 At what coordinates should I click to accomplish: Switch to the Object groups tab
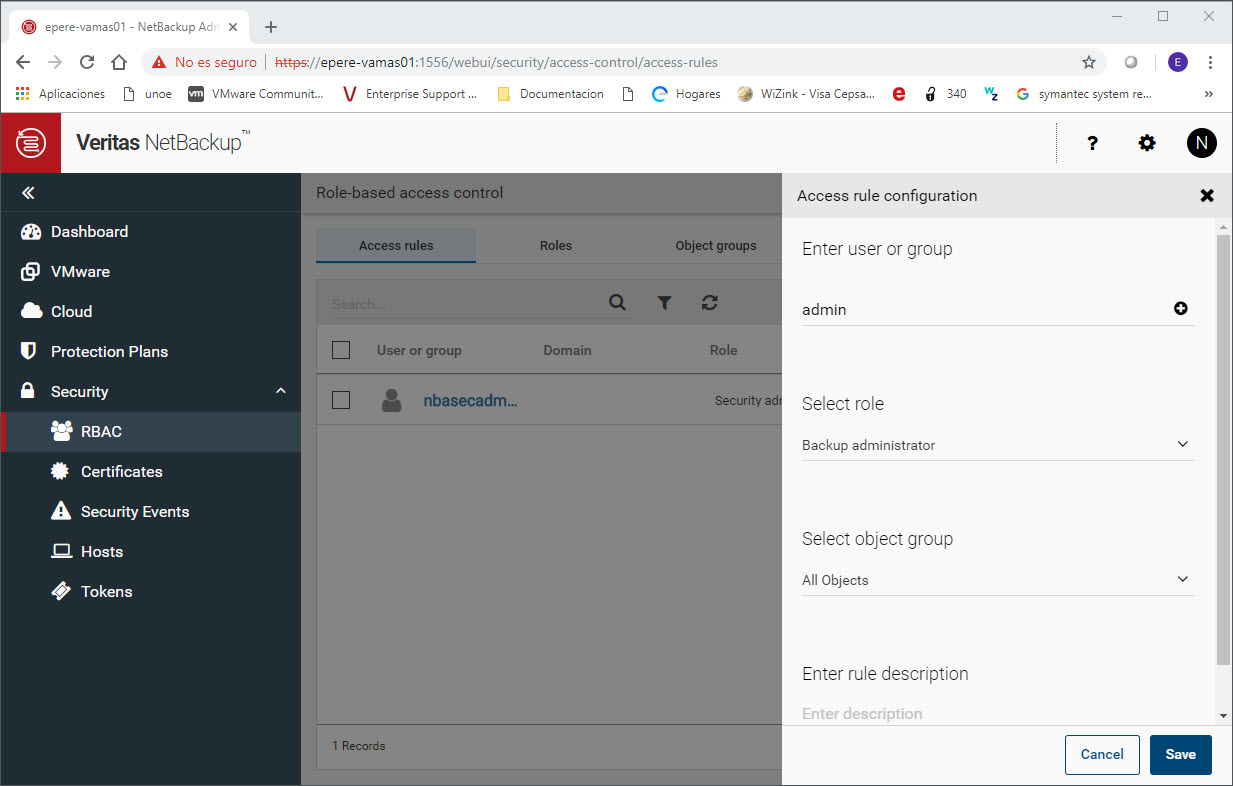pyautogui.click(x=716, y=246)
